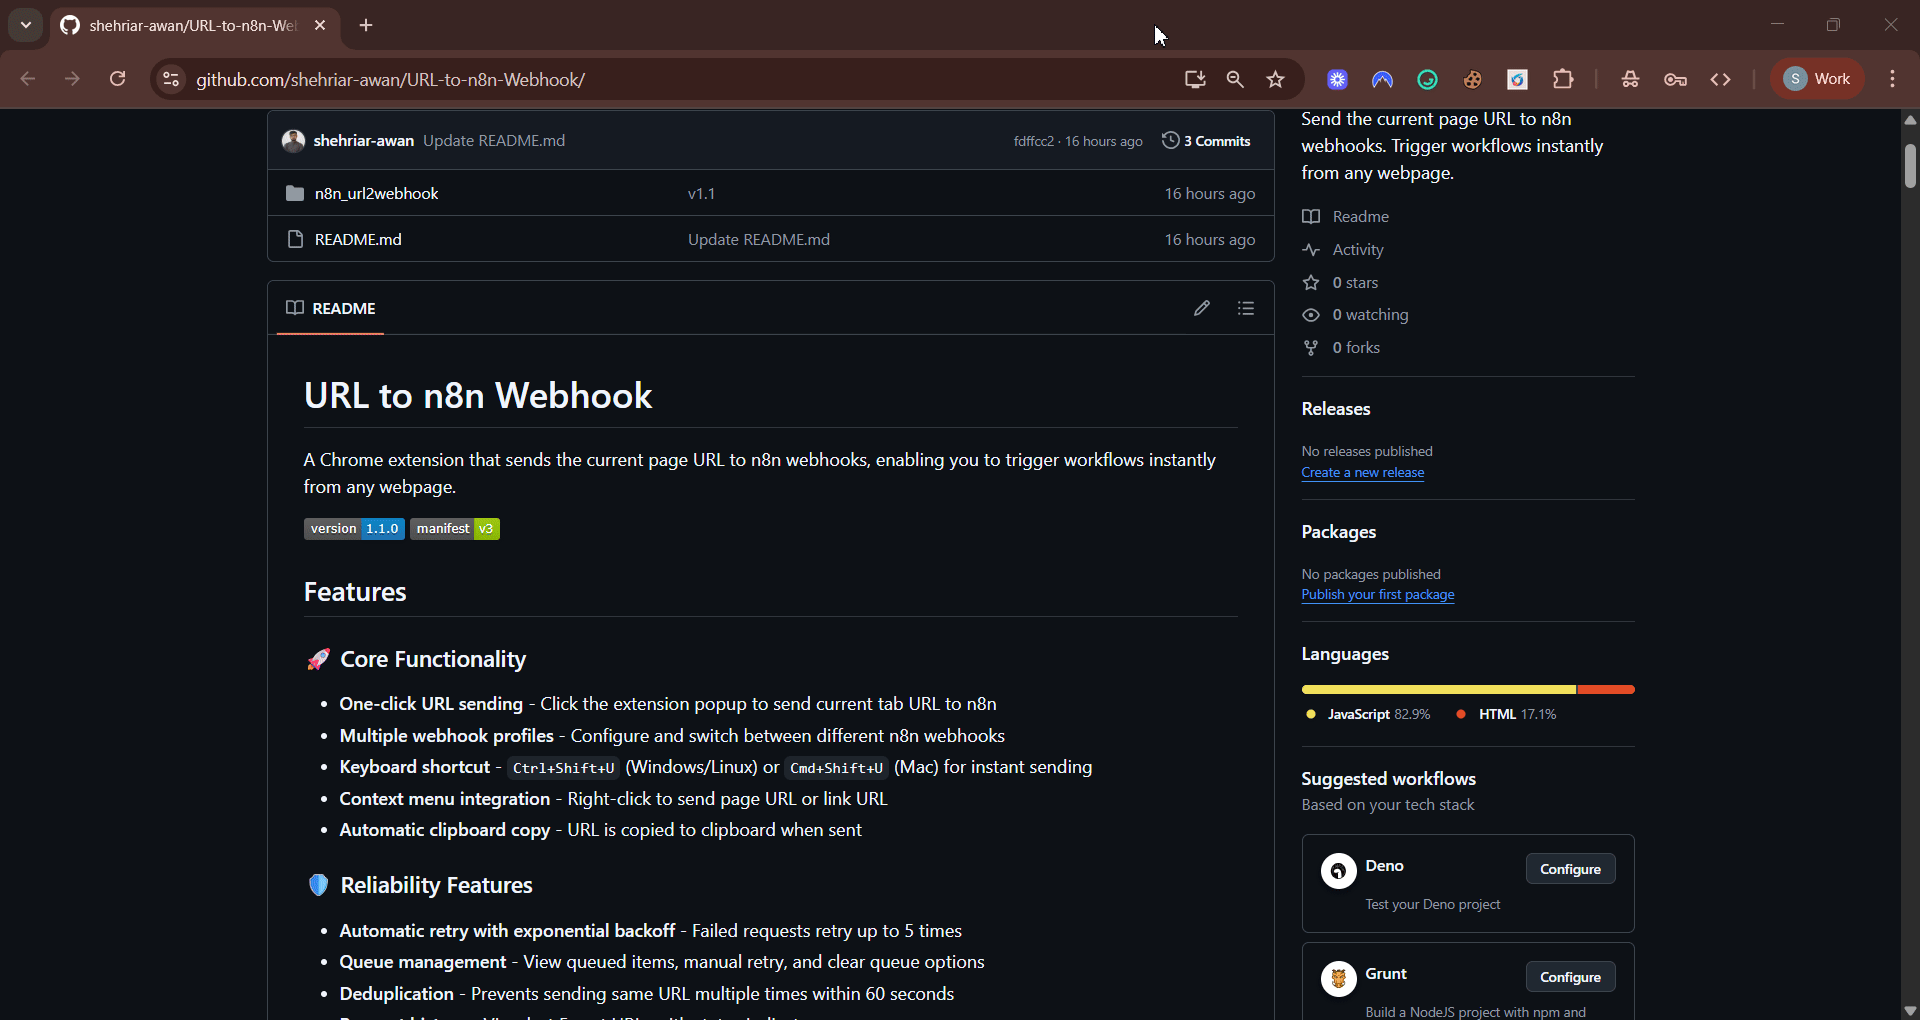Viewport: 1920px width, 1020px height.
Task: Open the password manager key icon
Action: (x=1676, y=80)
